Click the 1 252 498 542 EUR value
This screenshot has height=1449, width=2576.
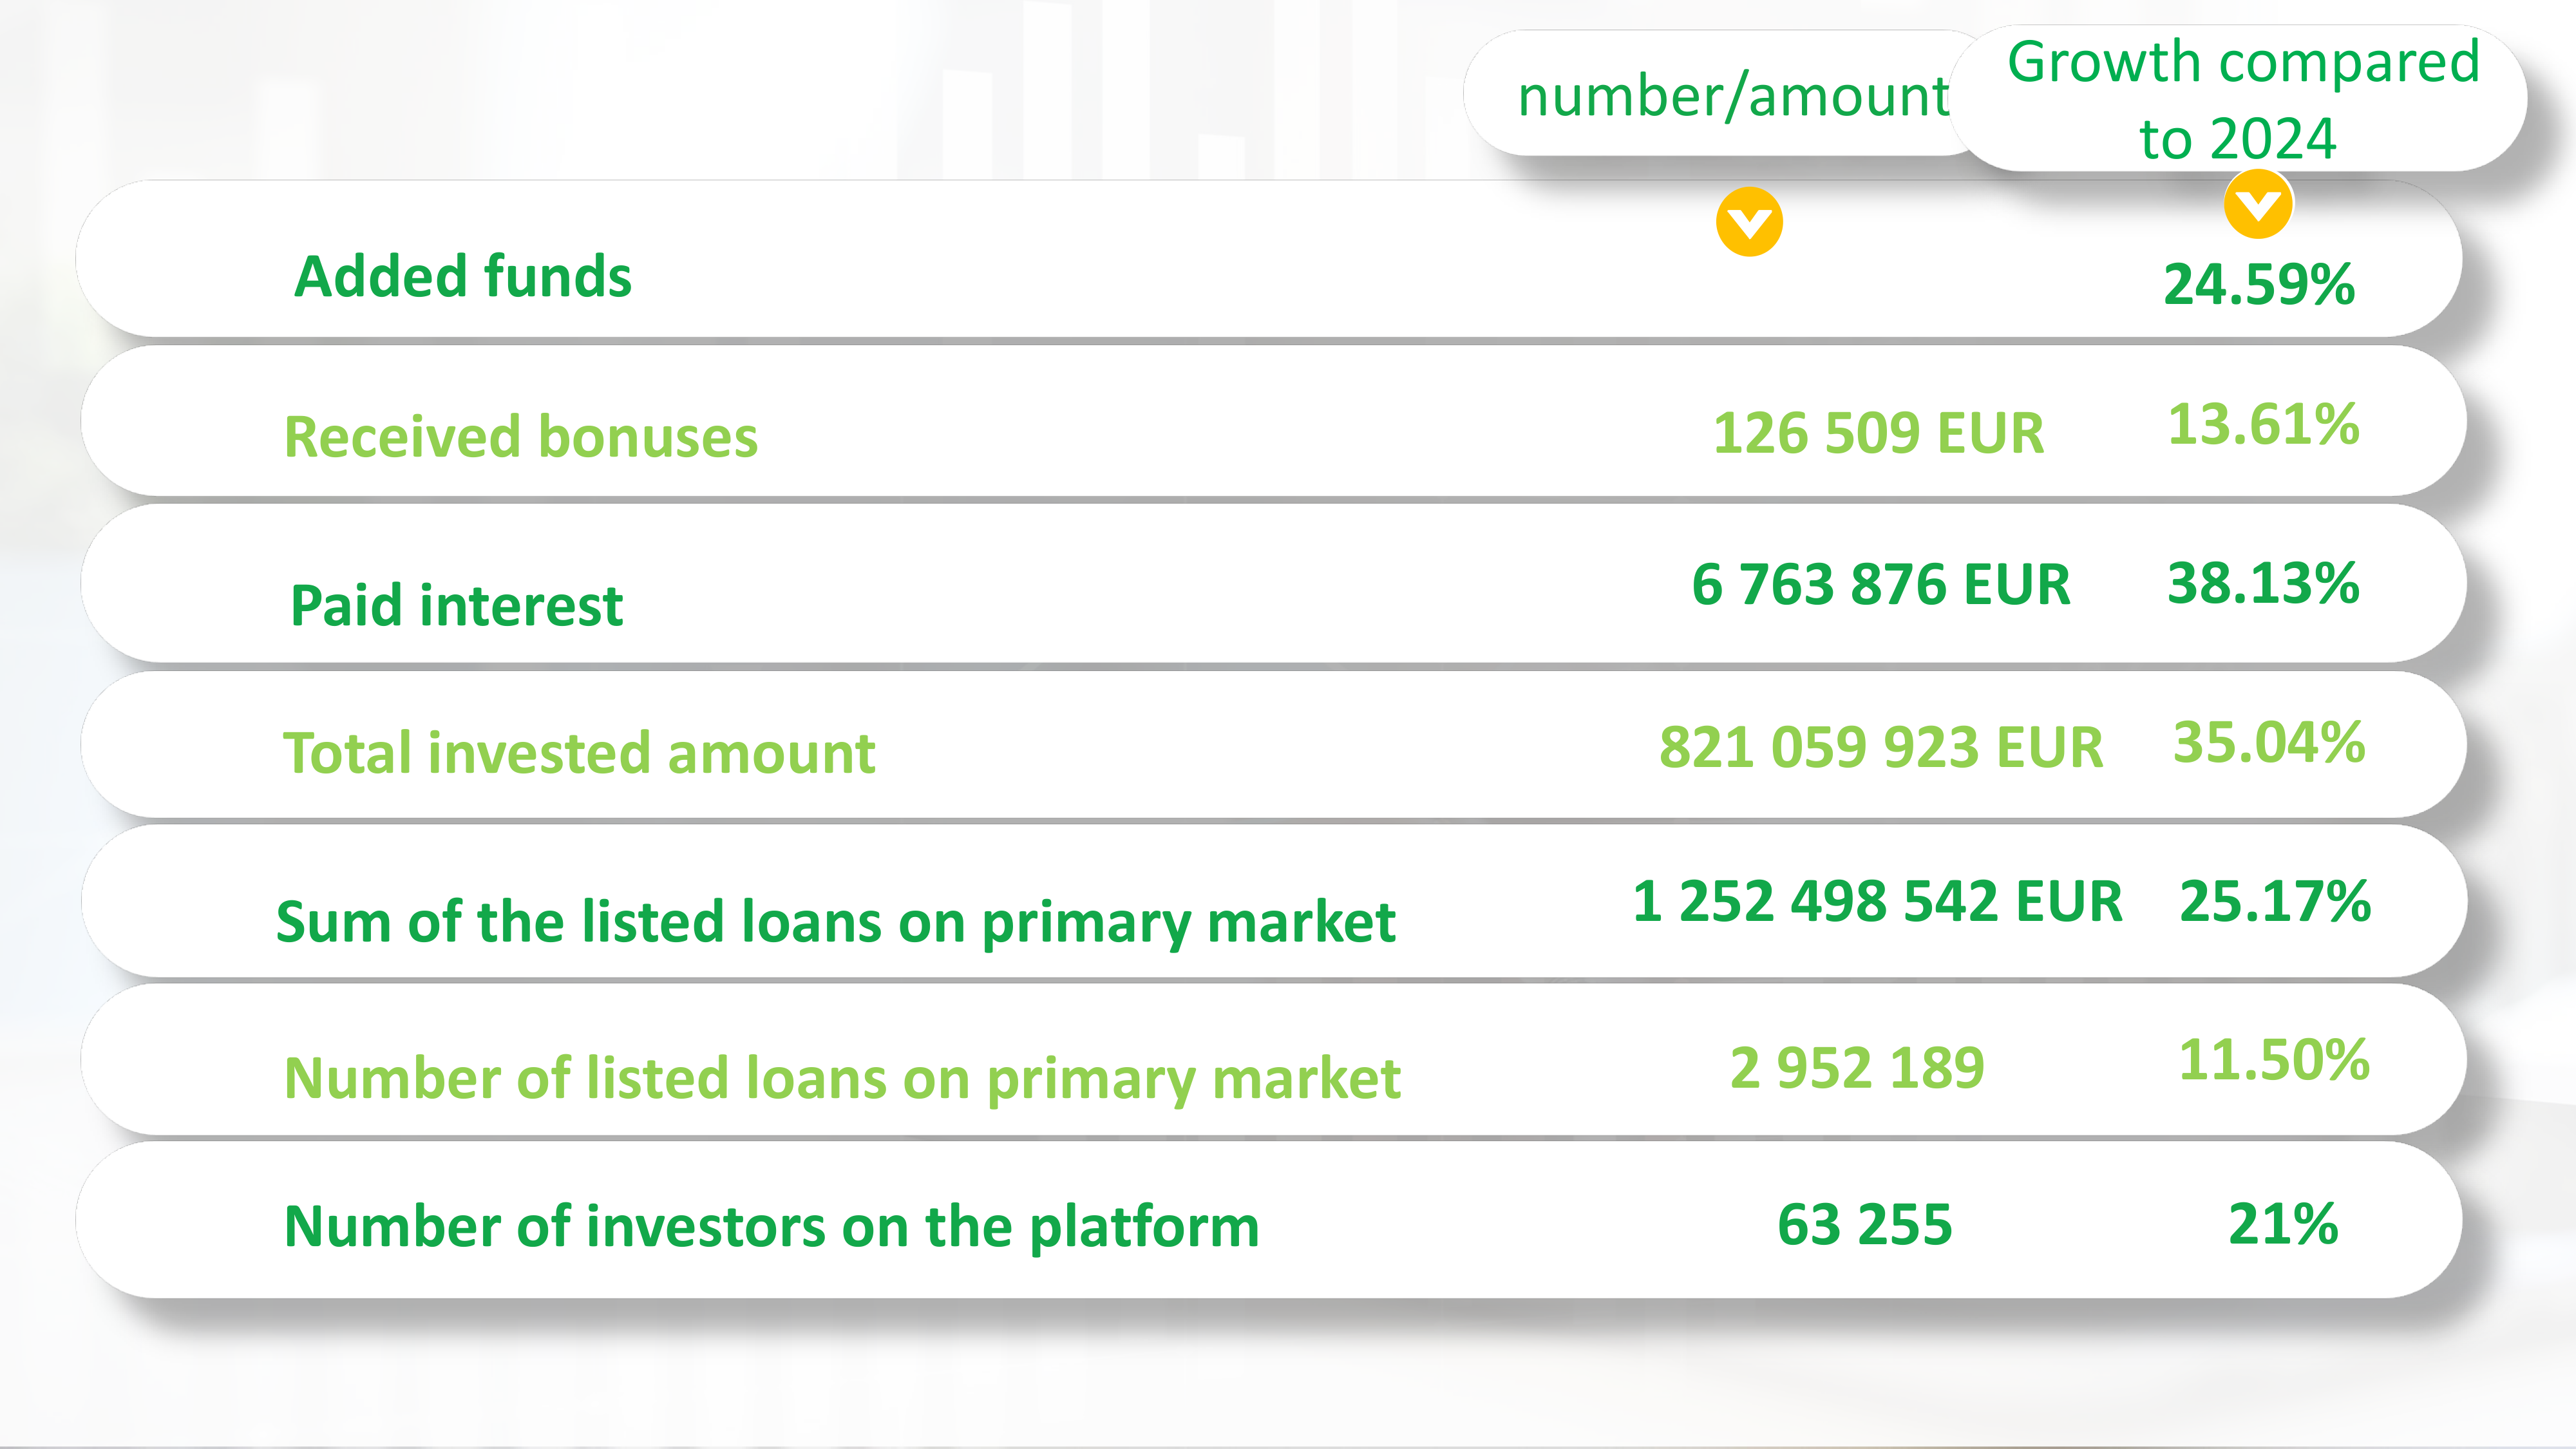coord(1877,901)
